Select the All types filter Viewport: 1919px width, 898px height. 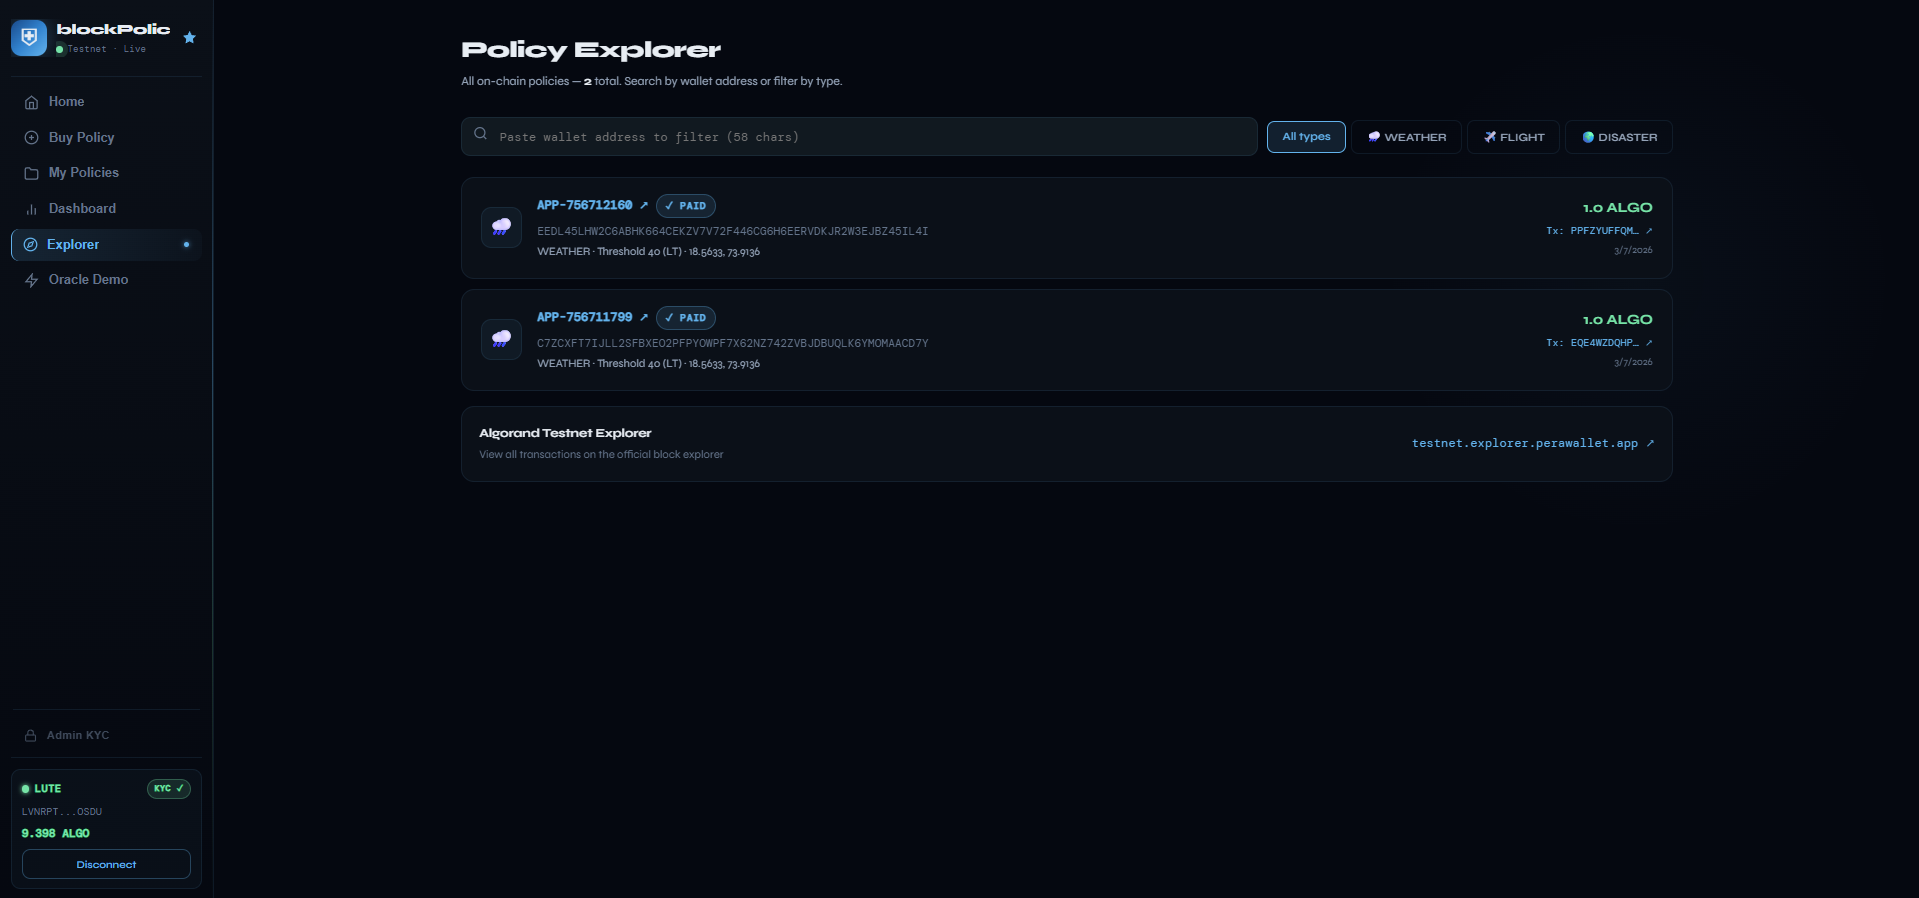[x=1306, y=137]
